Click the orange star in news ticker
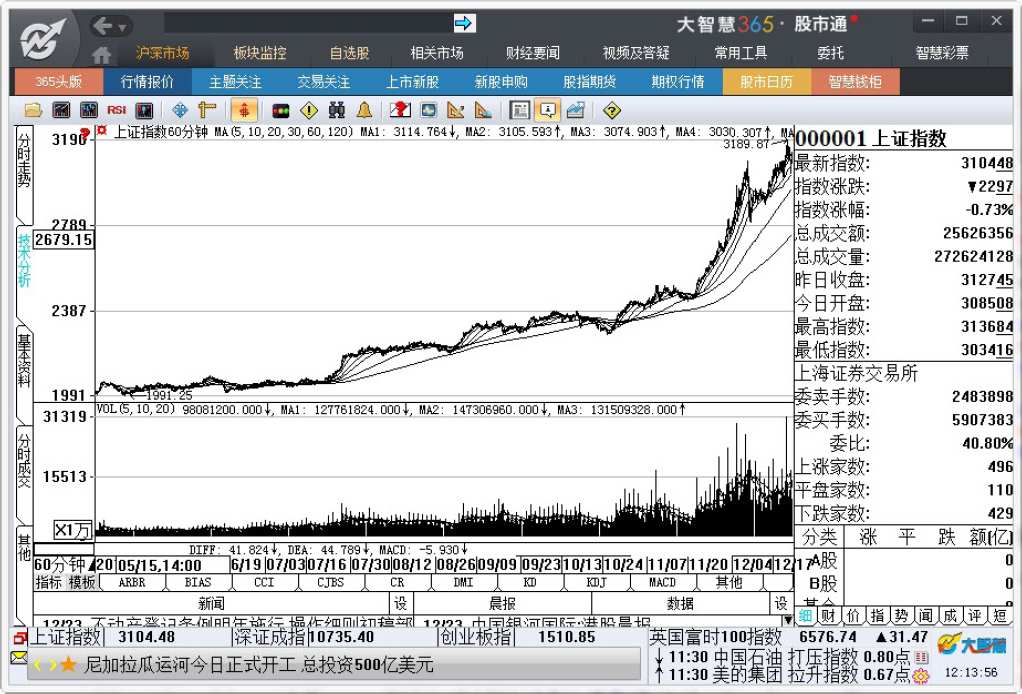 pos(68,665)
